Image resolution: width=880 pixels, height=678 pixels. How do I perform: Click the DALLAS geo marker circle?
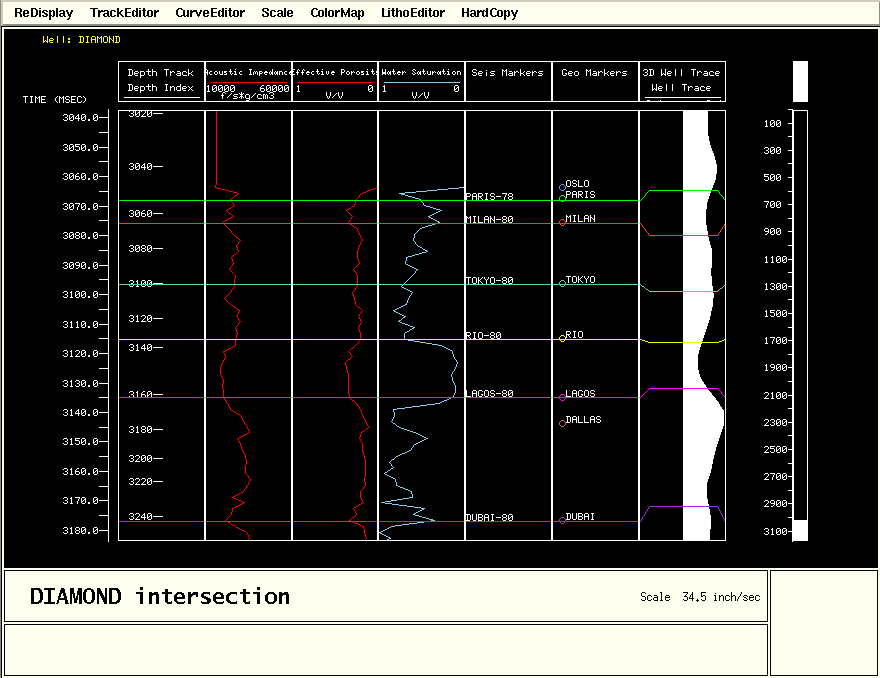pos(562,423)
